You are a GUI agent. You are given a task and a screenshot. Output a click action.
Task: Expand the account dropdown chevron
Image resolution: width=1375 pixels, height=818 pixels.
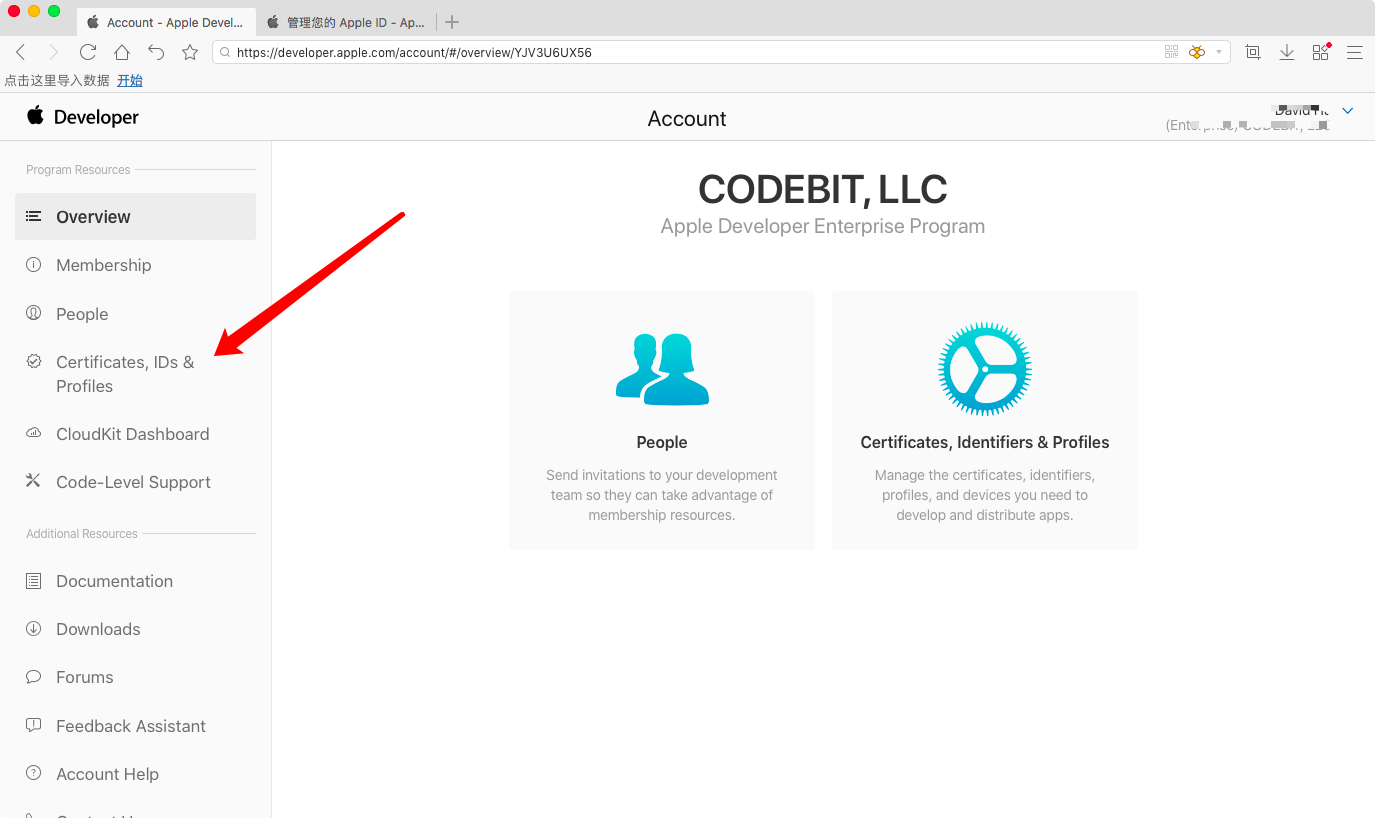pos(1347,111)
